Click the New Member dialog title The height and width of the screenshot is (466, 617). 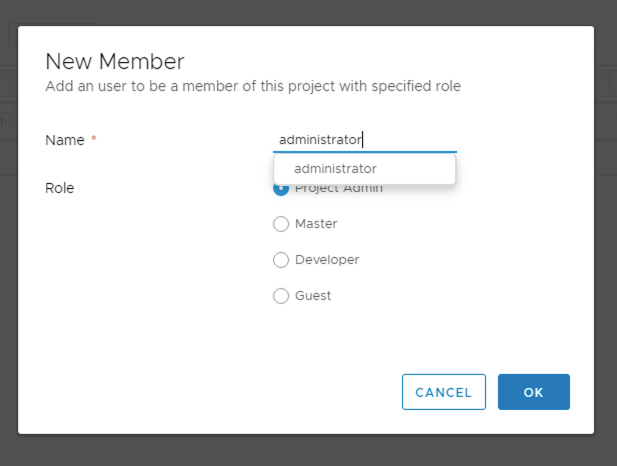pos(115,61)
